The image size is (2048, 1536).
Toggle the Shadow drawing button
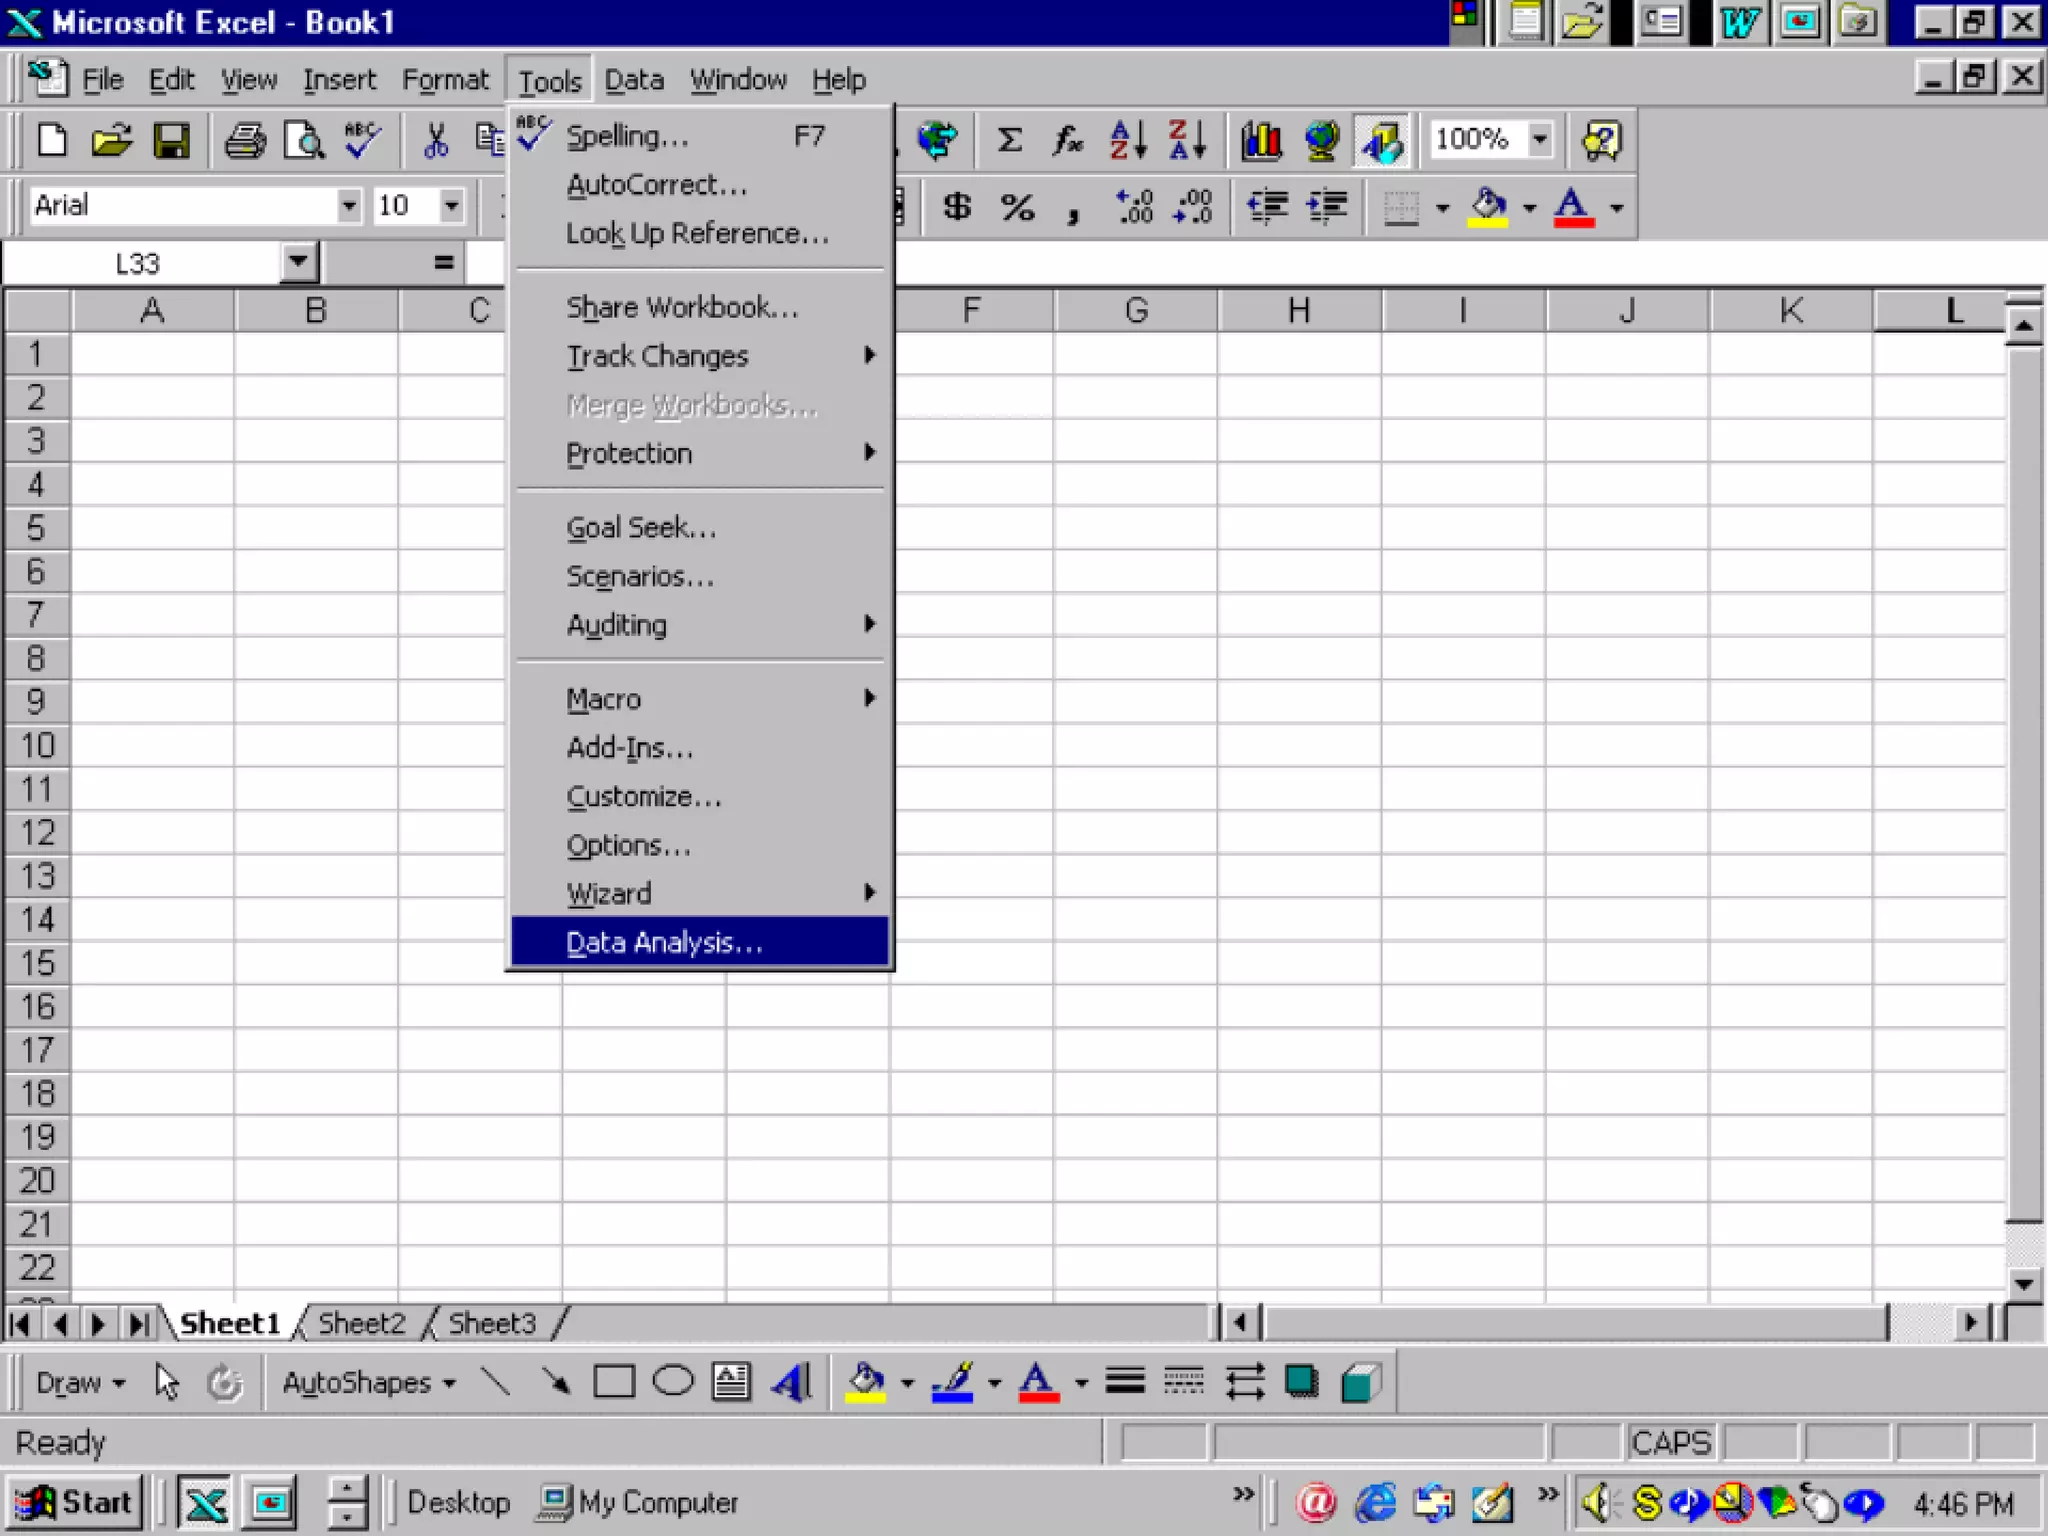[1301, 1383]
